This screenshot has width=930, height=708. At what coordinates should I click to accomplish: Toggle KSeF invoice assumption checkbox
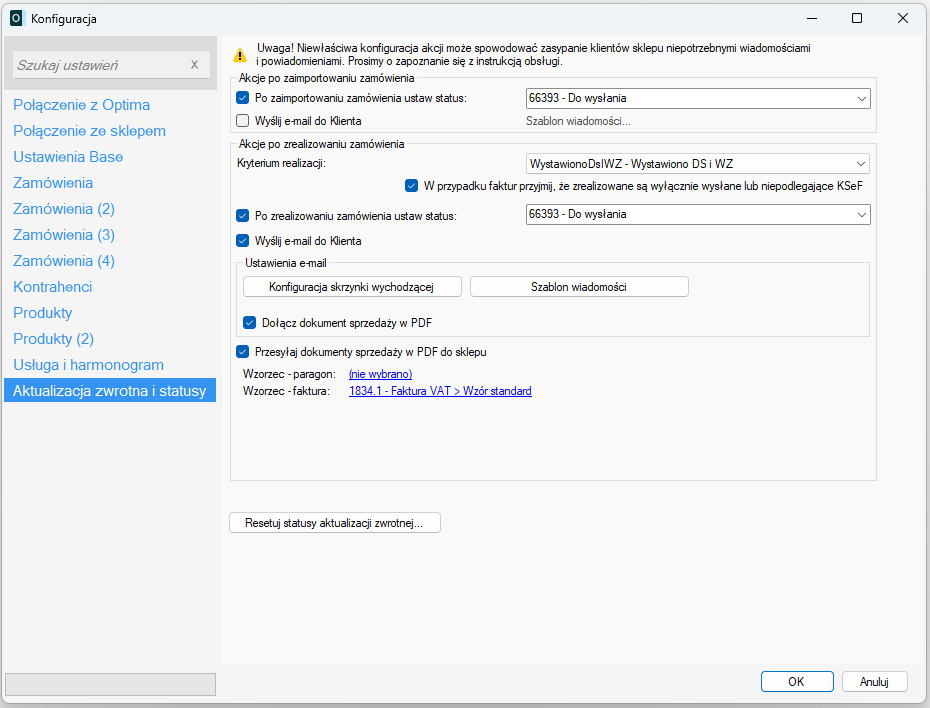411,185
